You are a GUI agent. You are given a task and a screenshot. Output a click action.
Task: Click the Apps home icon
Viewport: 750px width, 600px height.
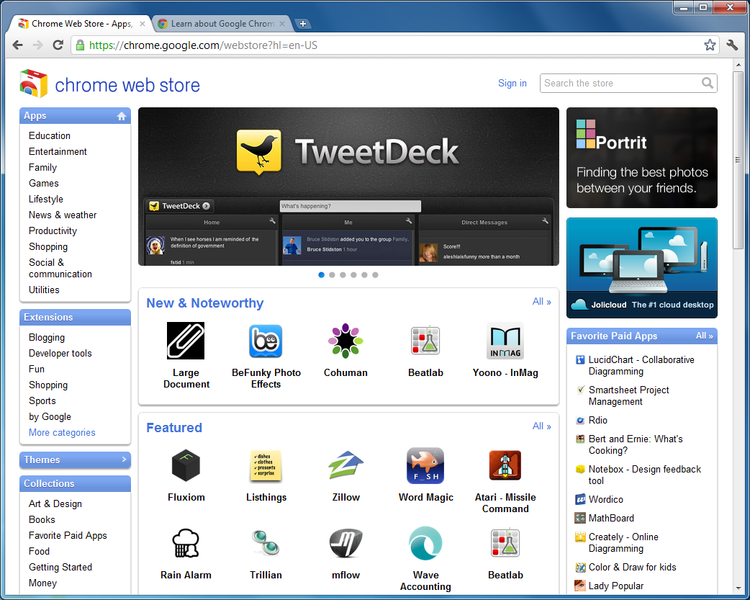[x=121, y=116]
